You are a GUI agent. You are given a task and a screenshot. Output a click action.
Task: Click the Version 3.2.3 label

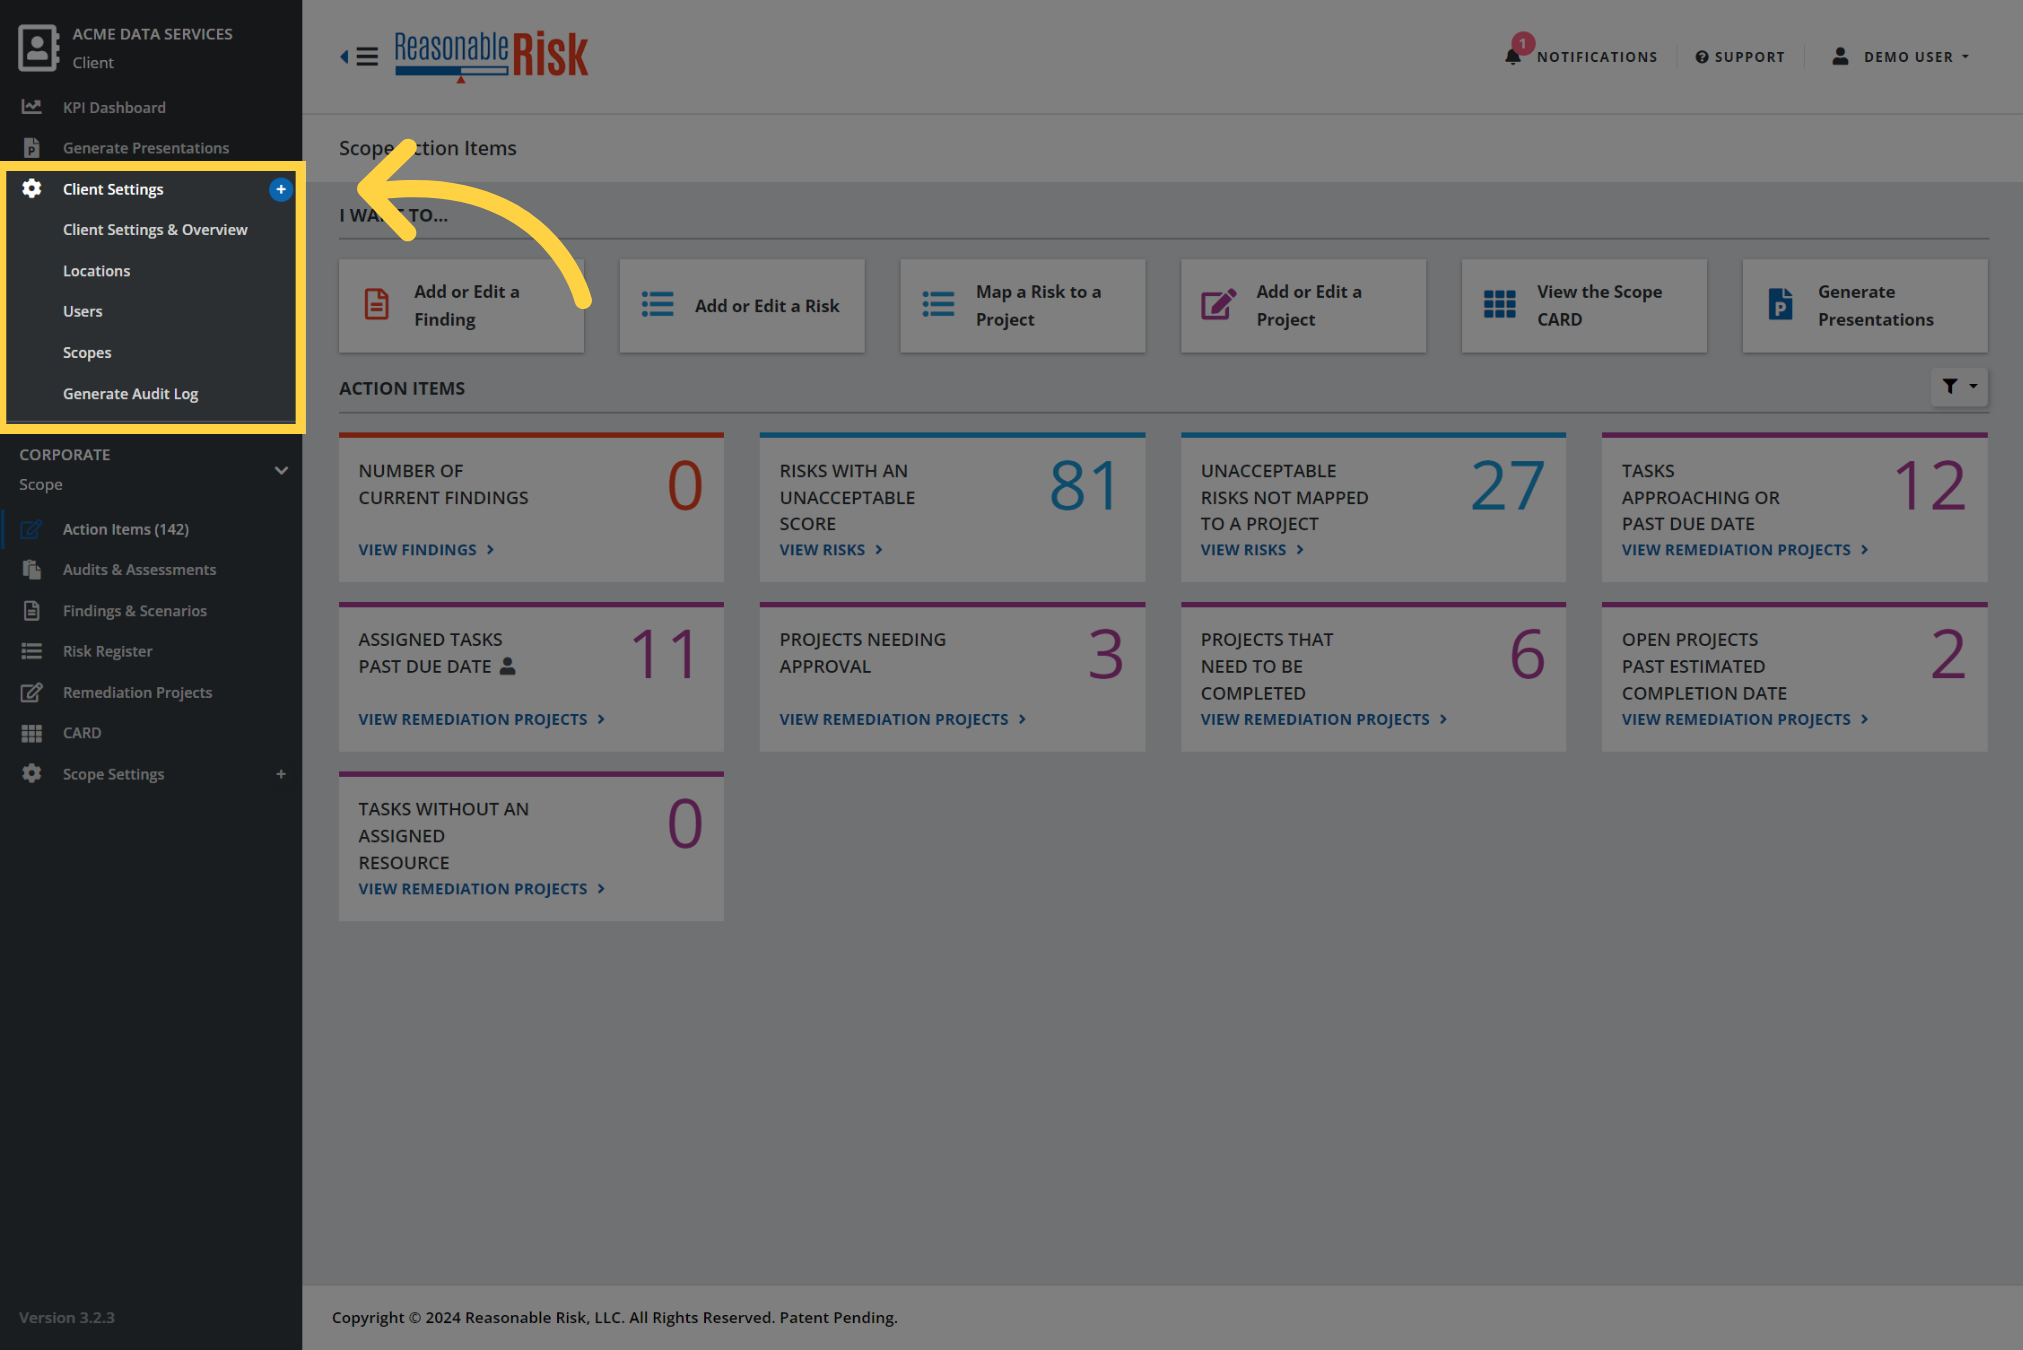click(x=67, y=1317)
